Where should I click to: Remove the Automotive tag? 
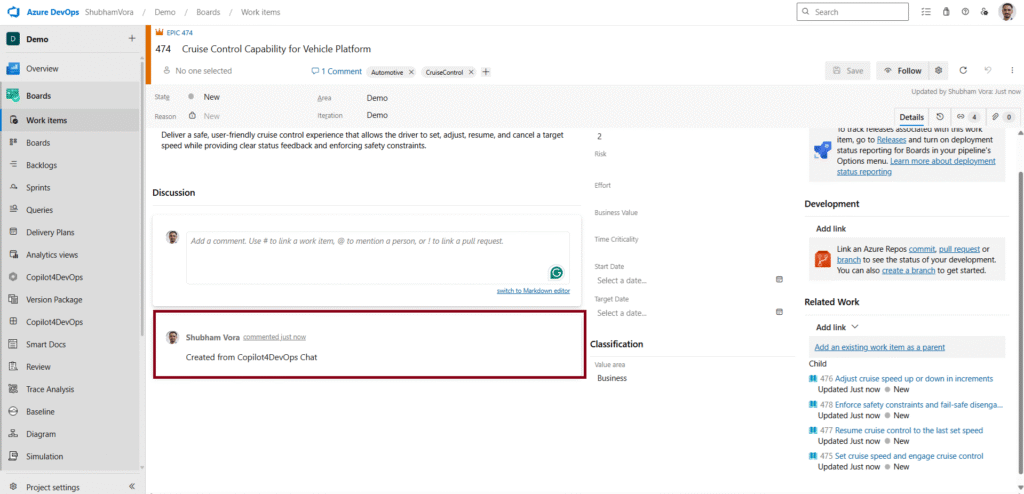(411, 73)
